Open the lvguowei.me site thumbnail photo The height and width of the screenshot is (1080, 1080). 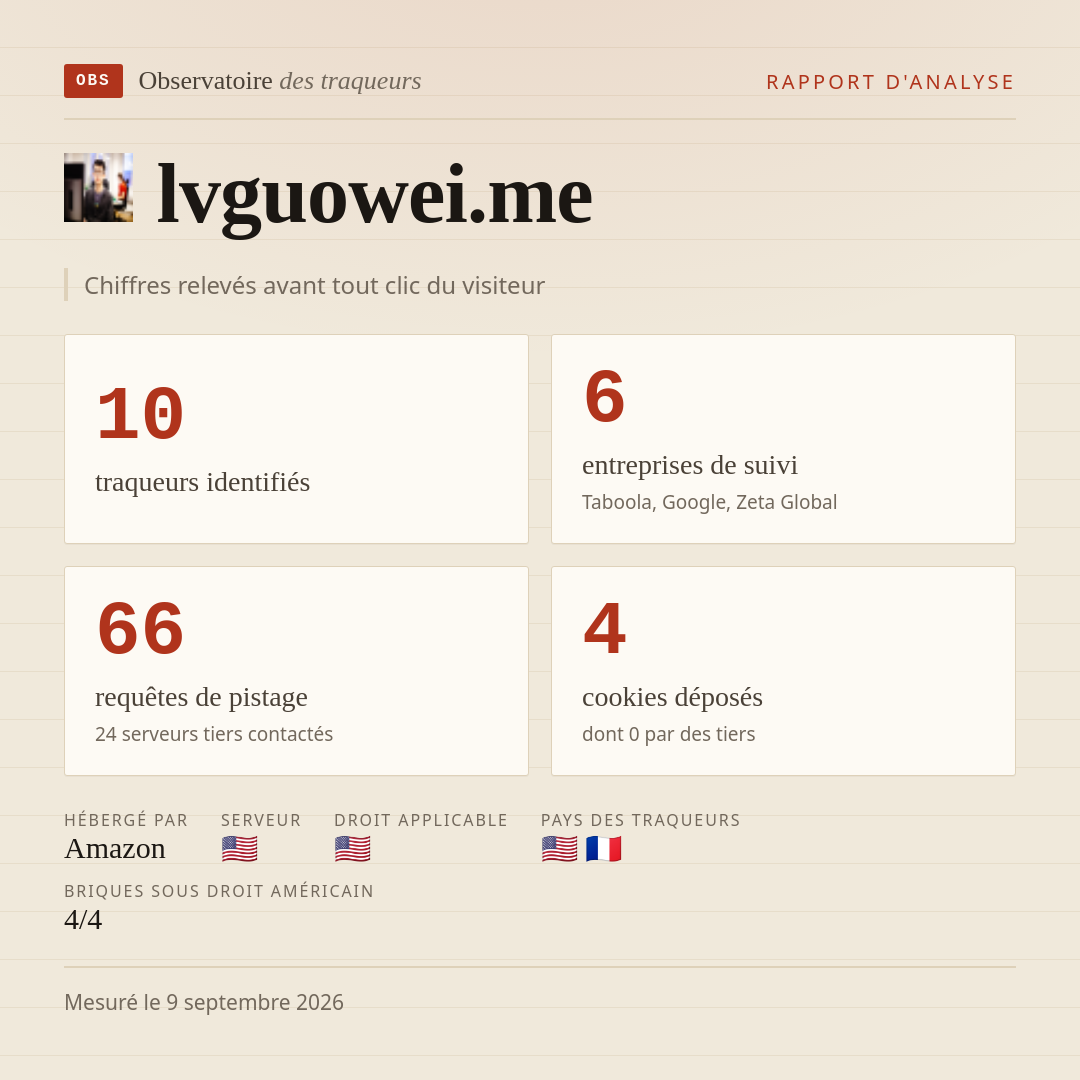pos(98,187)
